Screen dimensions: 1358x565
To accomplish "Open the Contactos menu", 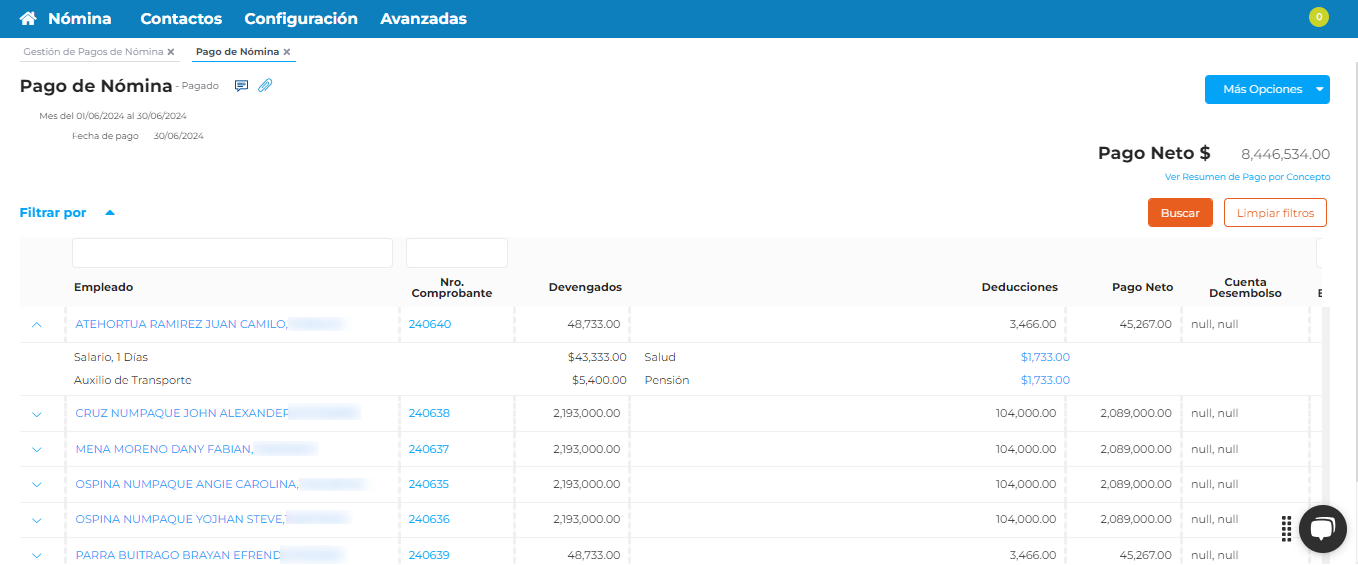I will [181, 19].
